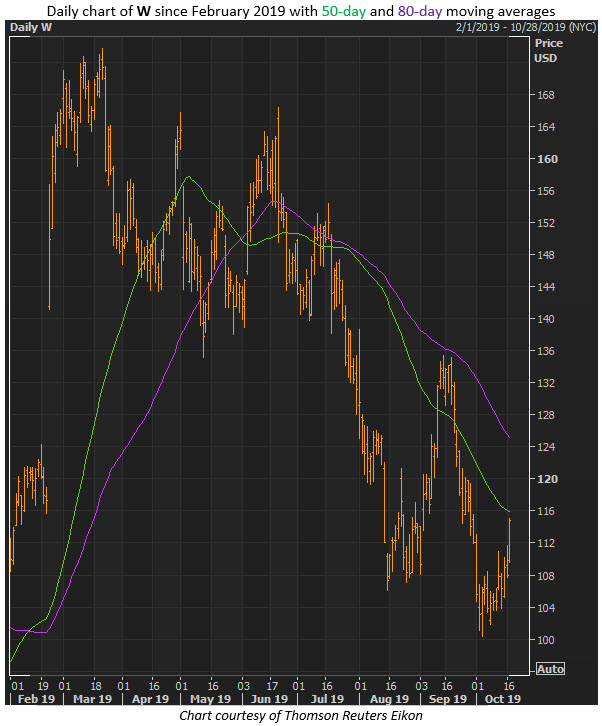Image resolution: width=602 pixels, height=726 pixels.
Task: Click the Price USD axis header
Action: [548, 50]
